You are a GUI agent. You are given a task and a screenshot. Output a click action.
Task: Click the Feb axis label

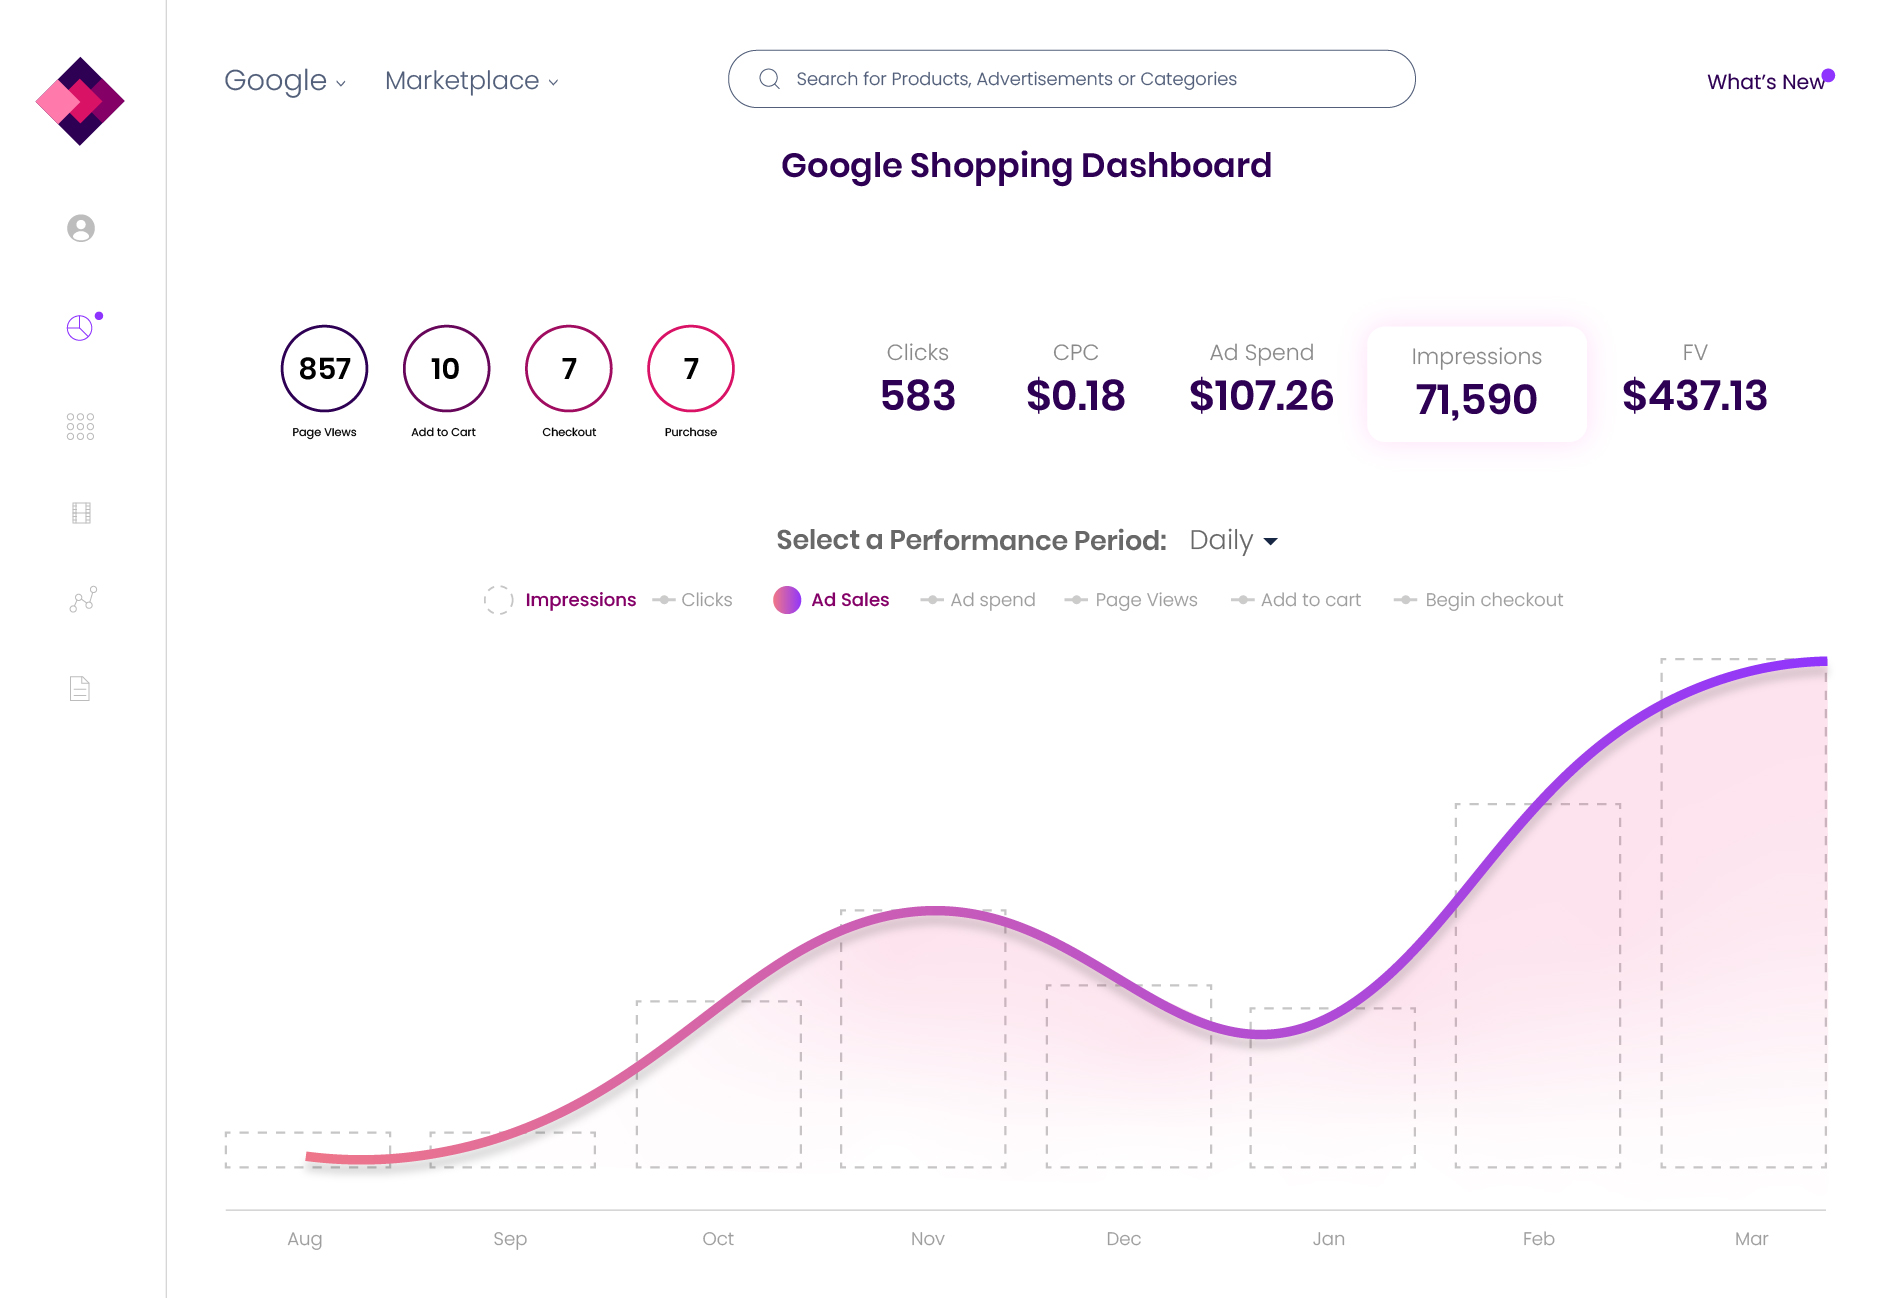pyautogui.click(x=1539, y=1238)
